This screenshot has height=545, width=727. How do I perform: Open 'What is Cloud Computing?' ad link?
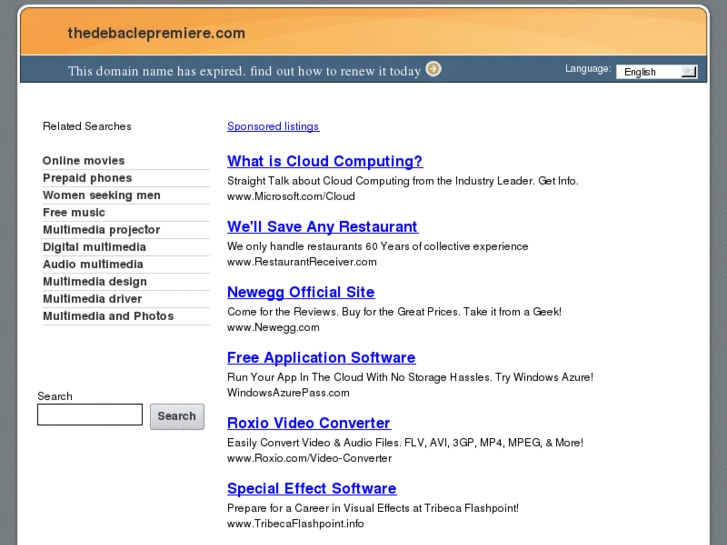pyautogui.click(x=325, y=161)
